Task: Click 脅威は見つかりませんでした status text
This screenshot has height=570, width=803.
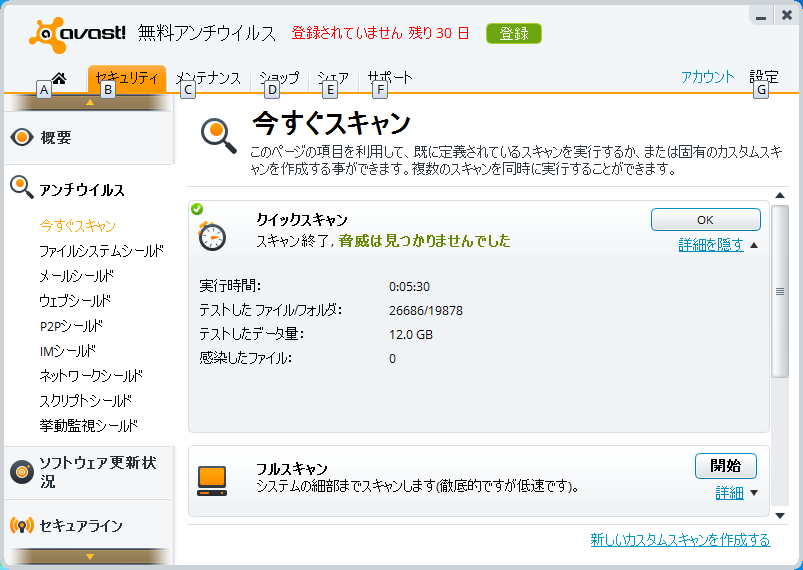Action: click(x=425, y=240)
